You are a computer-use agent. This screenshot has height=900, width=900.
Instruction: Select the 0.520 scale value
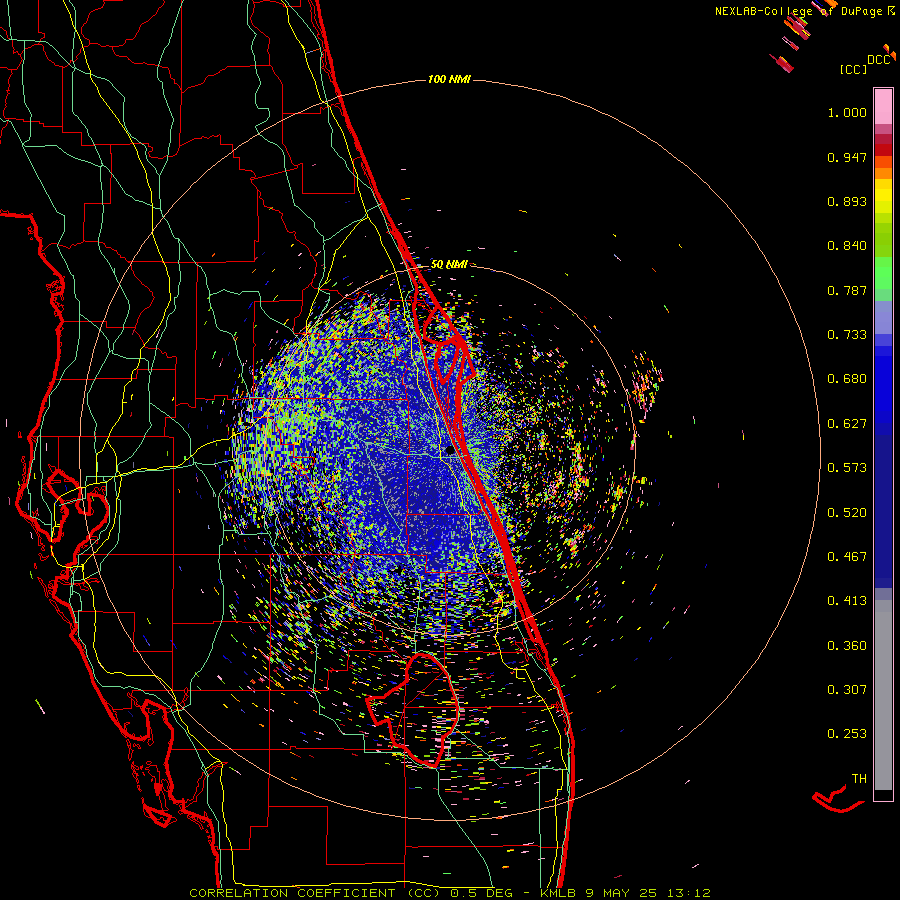[847, 513]
